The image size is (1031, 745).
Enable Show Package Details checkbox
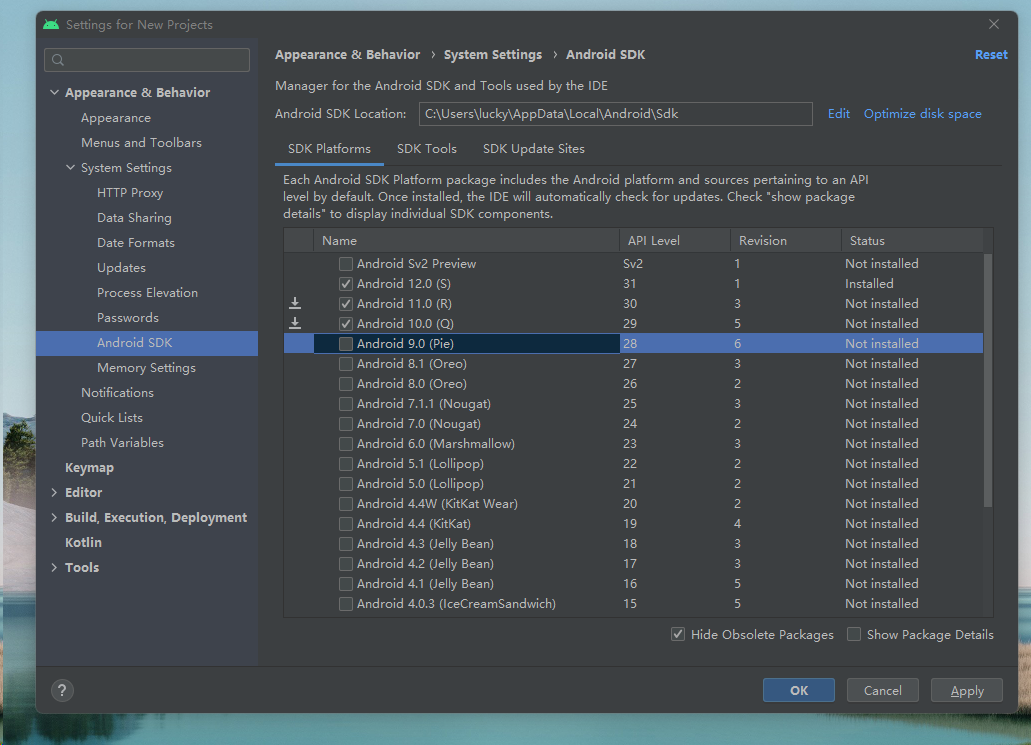tap(853, 635)
